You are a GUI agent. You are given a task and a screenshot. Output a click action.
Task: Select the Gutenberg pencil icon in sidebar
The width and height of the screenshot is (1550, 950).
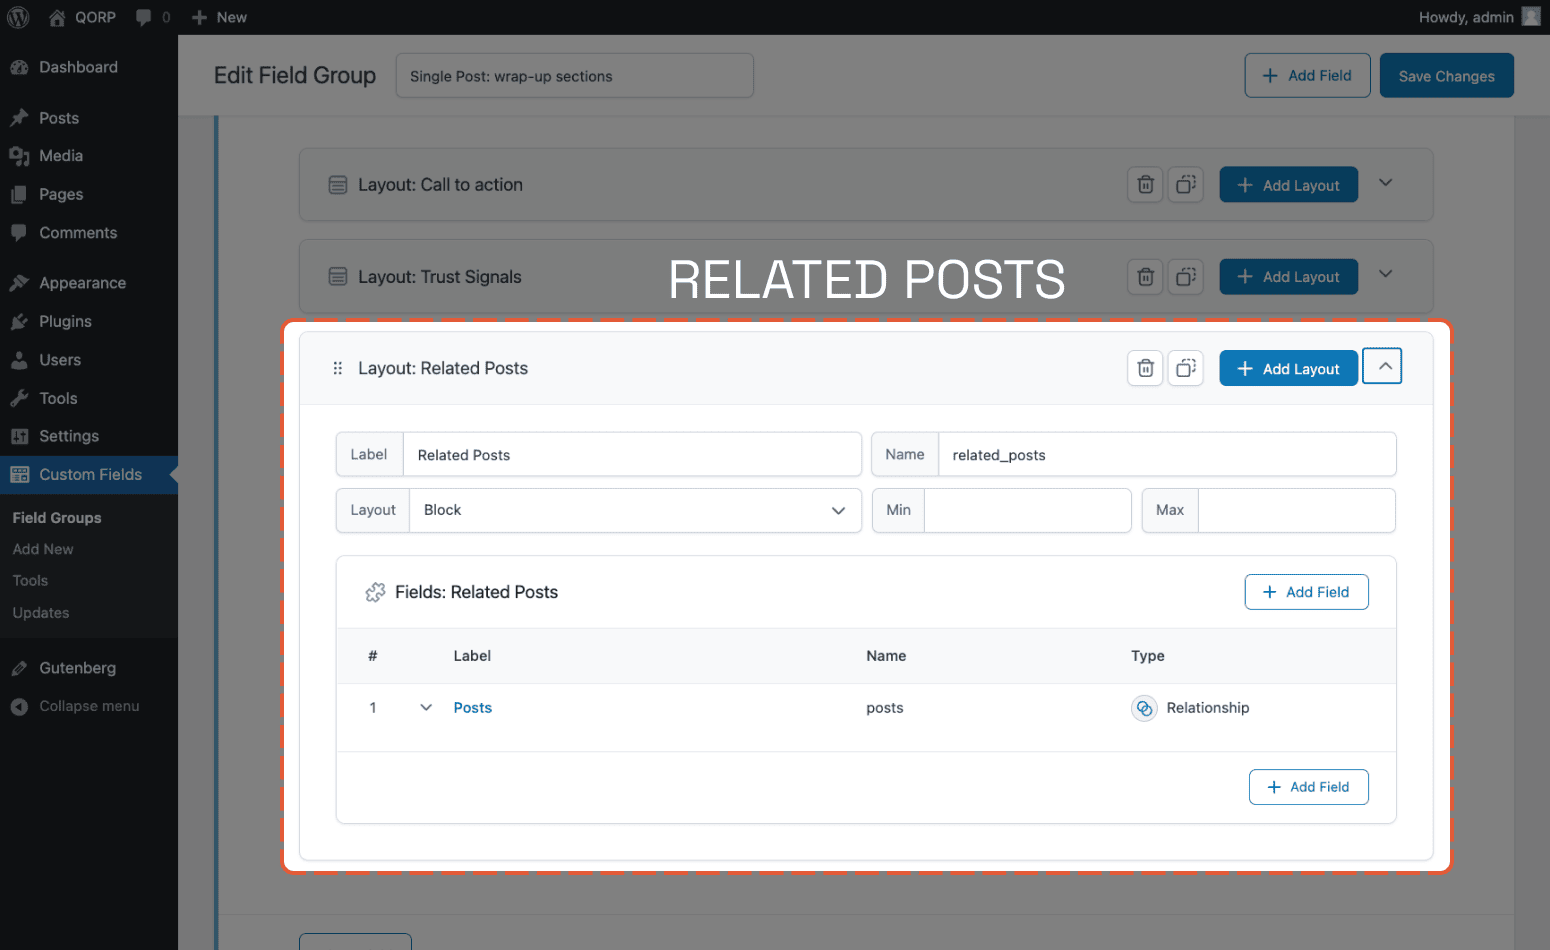coord(19,667)
